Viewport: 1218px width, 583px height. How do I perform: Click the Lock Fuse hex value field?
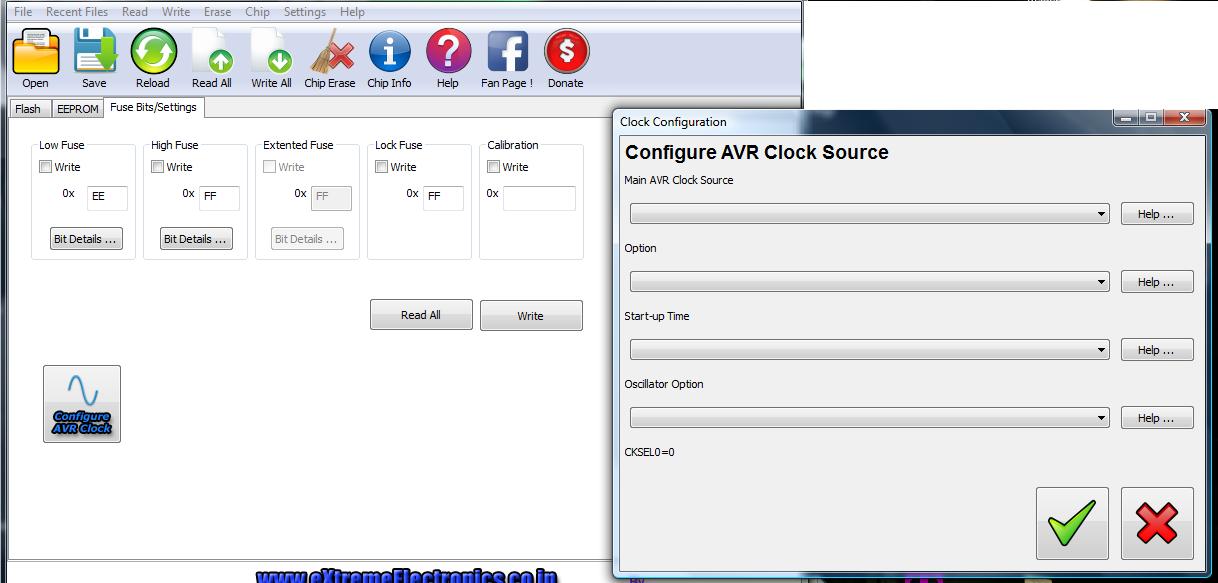point(444,198)
